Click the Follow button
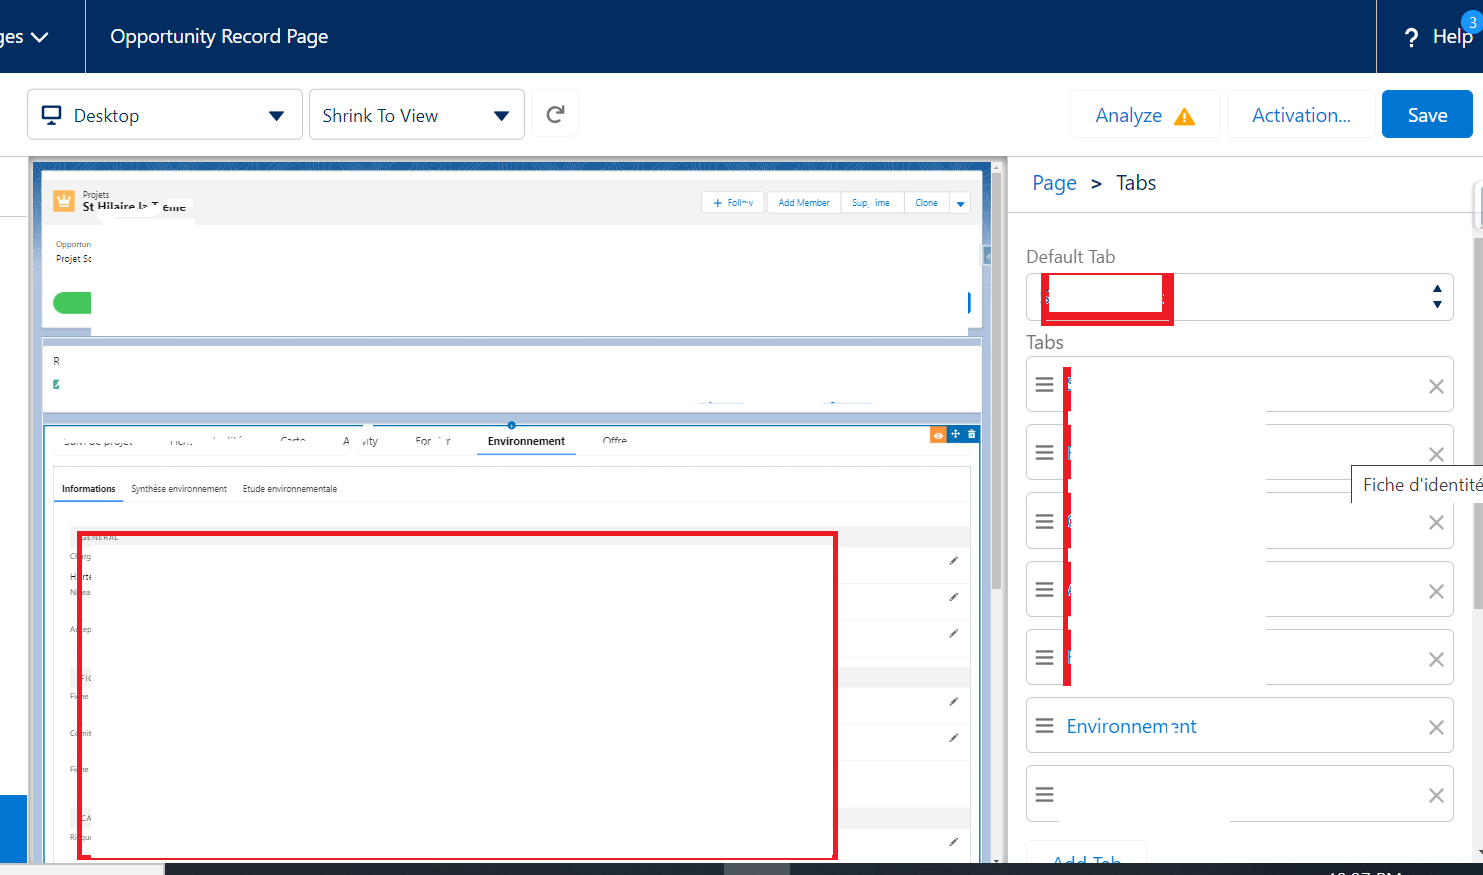1483x875 pixels. click(733, 203)
